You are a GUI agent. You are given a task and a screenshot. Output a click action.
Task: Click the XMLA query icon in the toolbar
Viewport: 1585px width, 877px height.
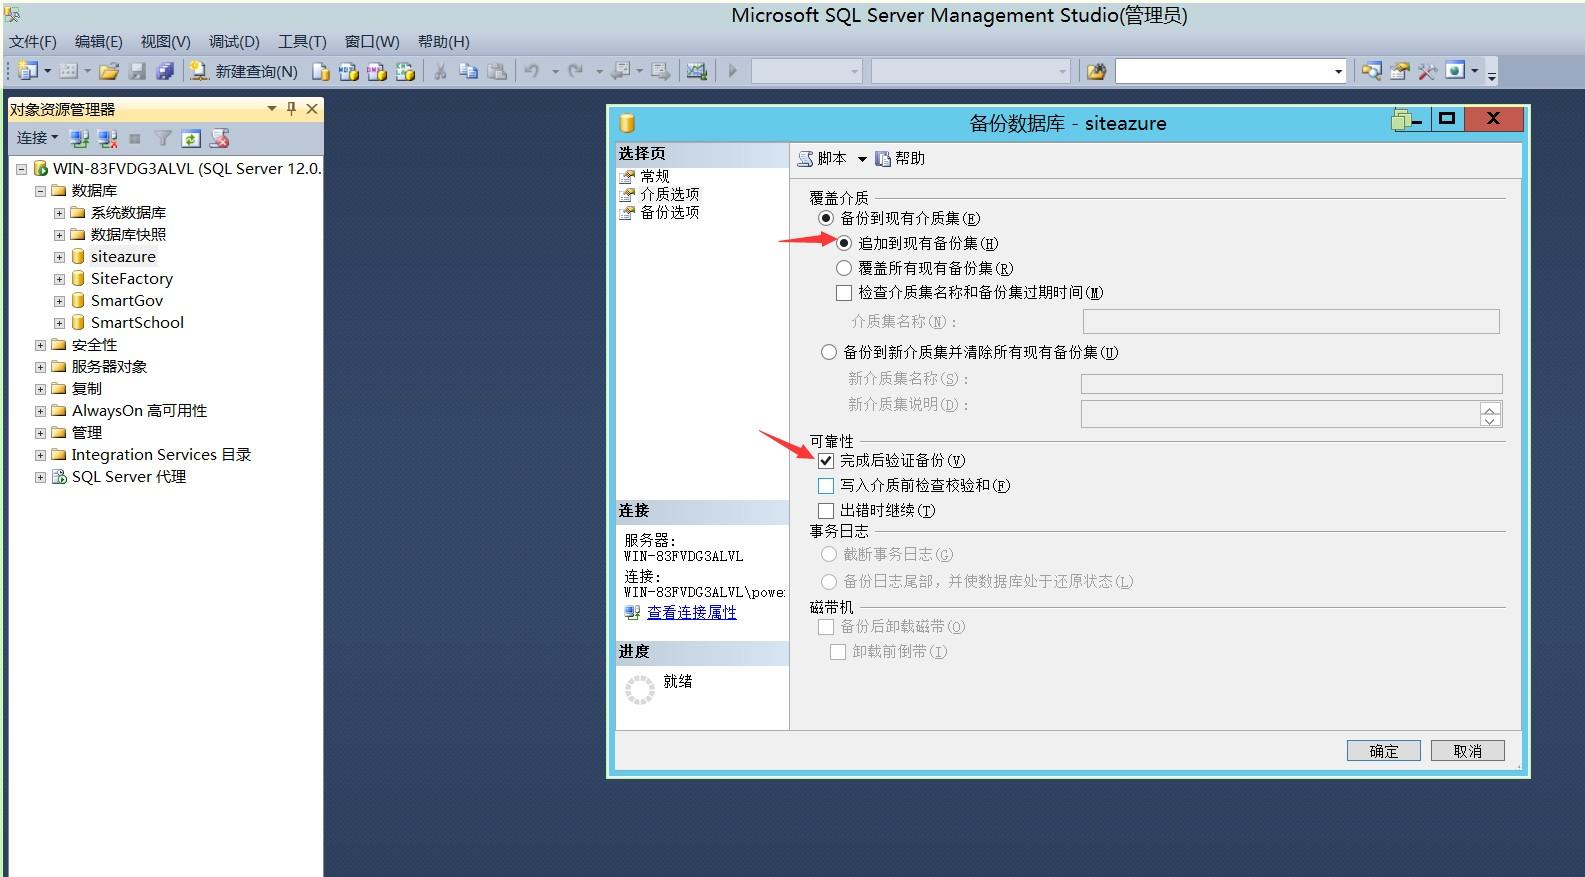405,71
